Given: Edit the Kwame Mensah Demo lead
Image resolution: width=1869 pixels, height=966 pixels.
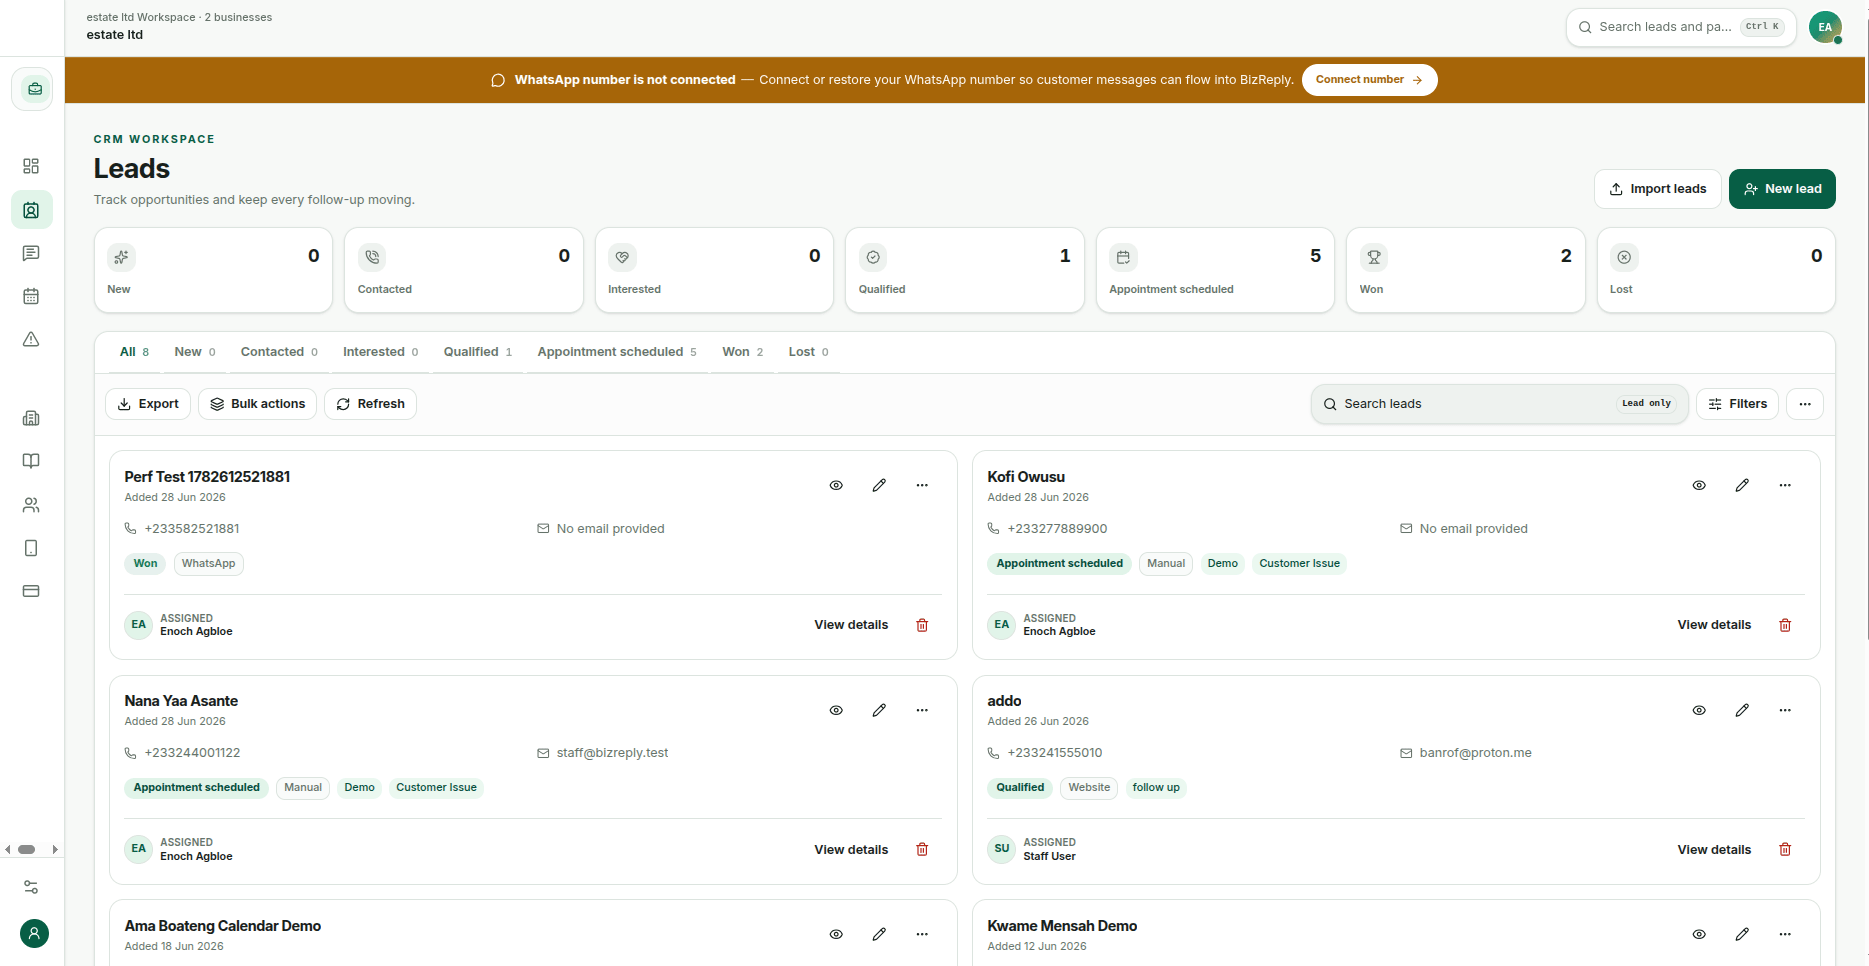Looking at the screenshot, I should click(1742, 934).
